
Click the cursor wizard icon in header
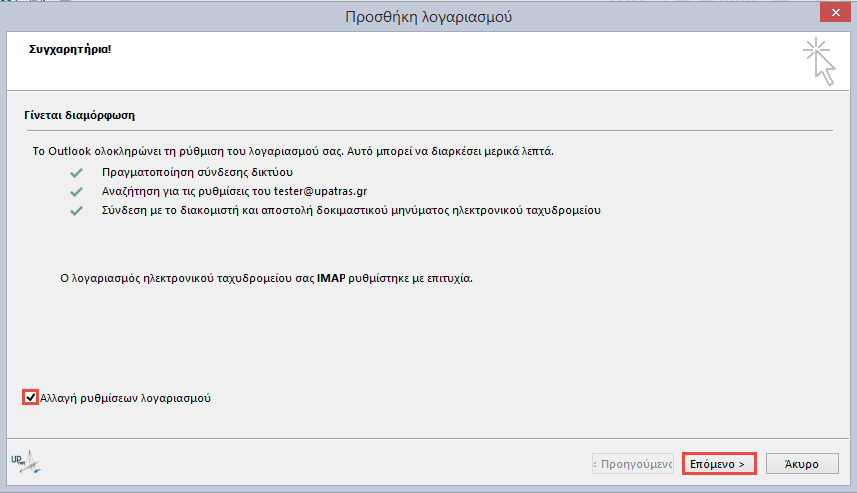coord(820,61)
